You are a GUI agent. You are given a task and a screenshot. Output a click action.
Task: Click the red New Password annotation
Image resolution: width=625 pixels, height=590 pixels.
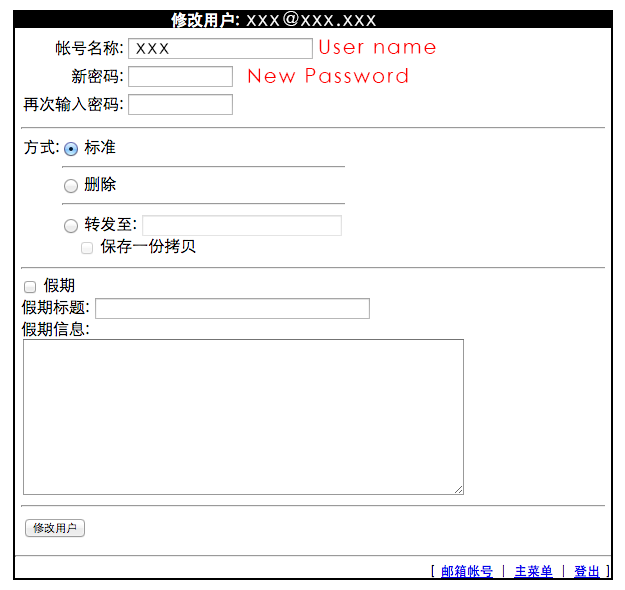click(328, 76)
